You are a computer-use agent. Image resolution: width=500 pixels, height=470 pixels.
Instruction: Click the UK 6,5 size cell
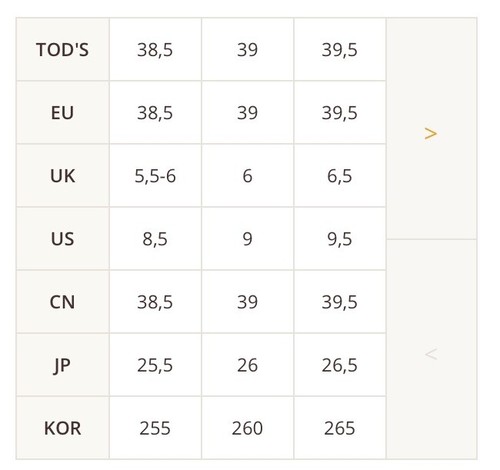pyautogui.click(x=340, y=175)
